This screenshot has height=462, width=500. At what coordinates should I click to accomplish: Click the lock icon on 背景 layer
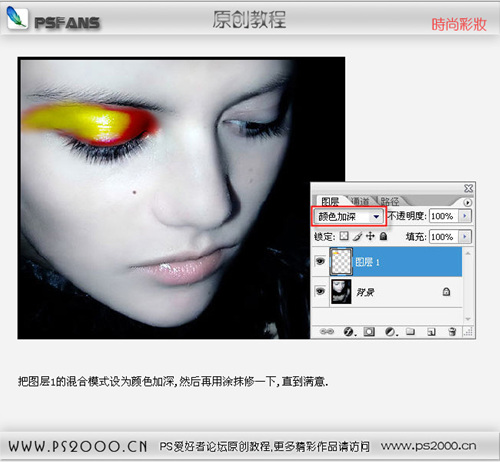point(446,292)
